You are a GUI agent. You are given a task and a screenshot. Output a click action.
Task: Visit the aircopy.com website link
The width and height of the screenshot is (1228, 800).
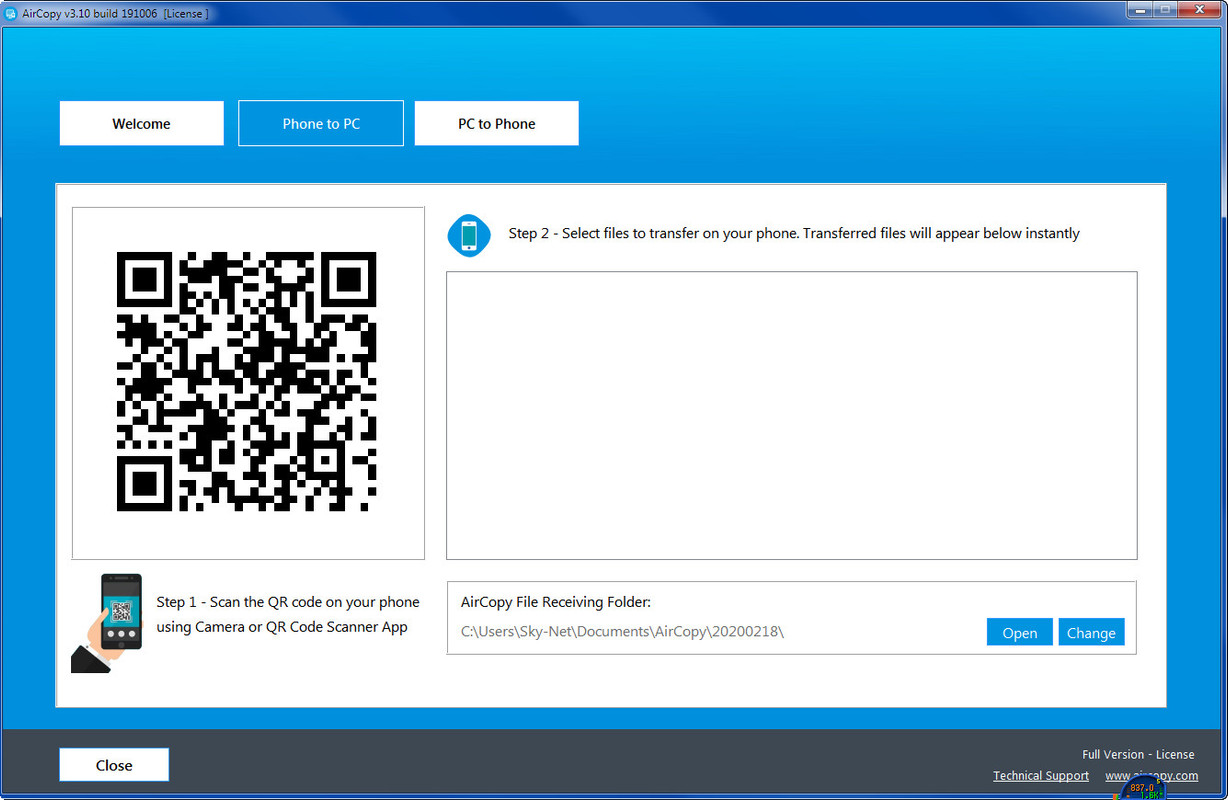(1151, 776)
